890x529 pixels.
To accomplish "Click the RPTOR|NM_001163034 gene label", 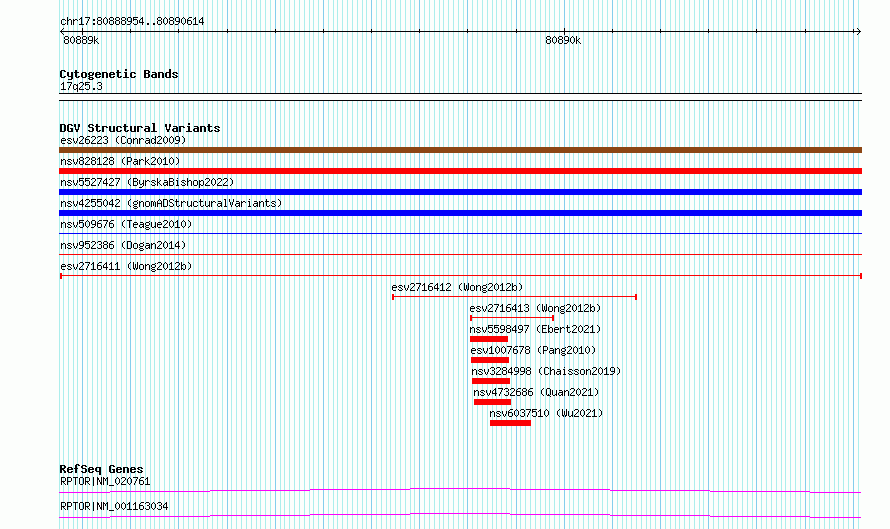I will click(114, 506).
